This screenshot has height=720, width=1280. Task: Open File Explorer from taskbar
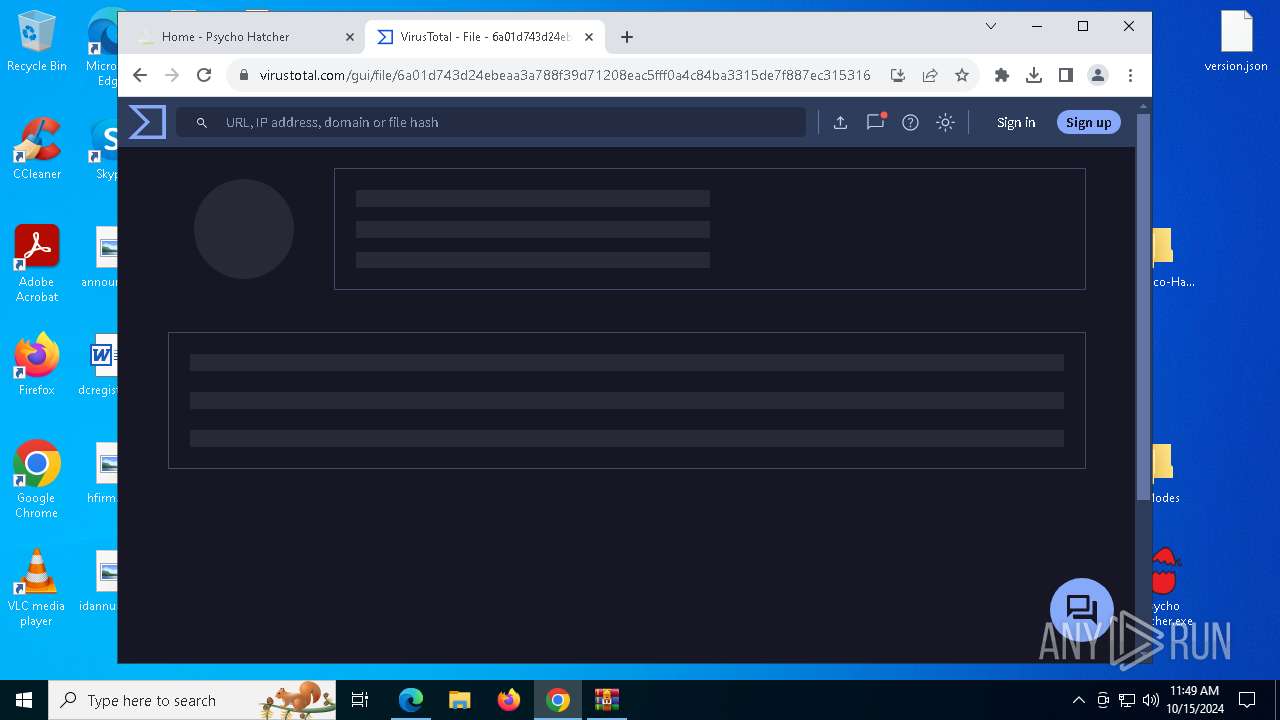(459, 700)
